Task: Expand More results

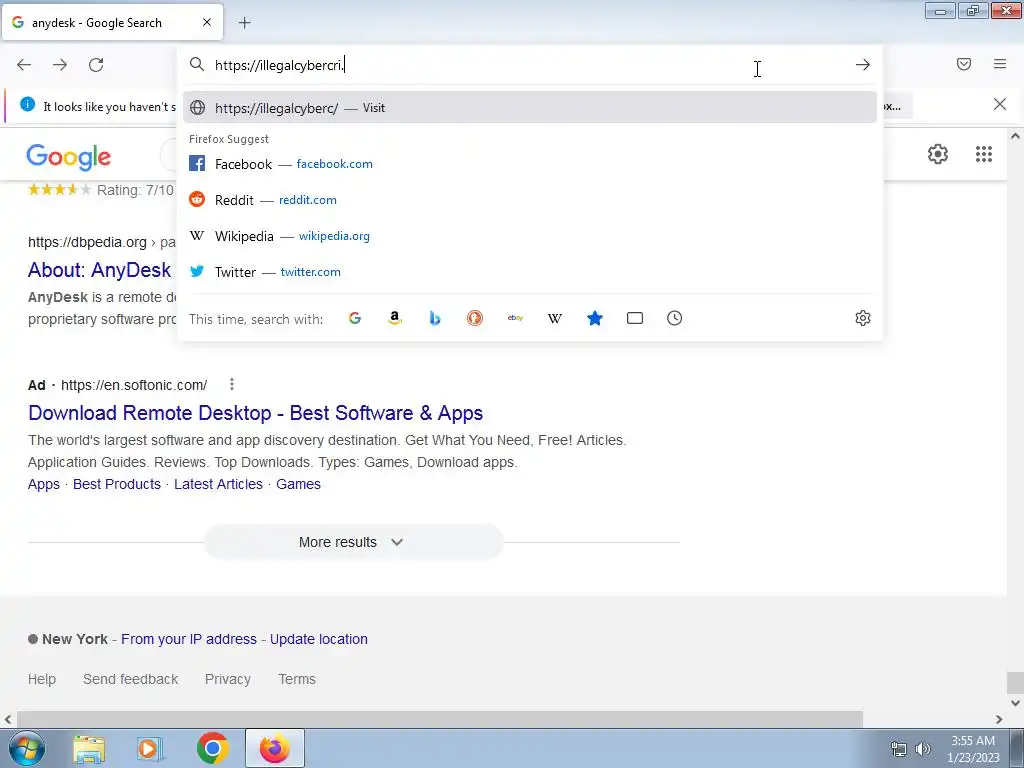Action: pyautogui.click(x=353, y=542)
